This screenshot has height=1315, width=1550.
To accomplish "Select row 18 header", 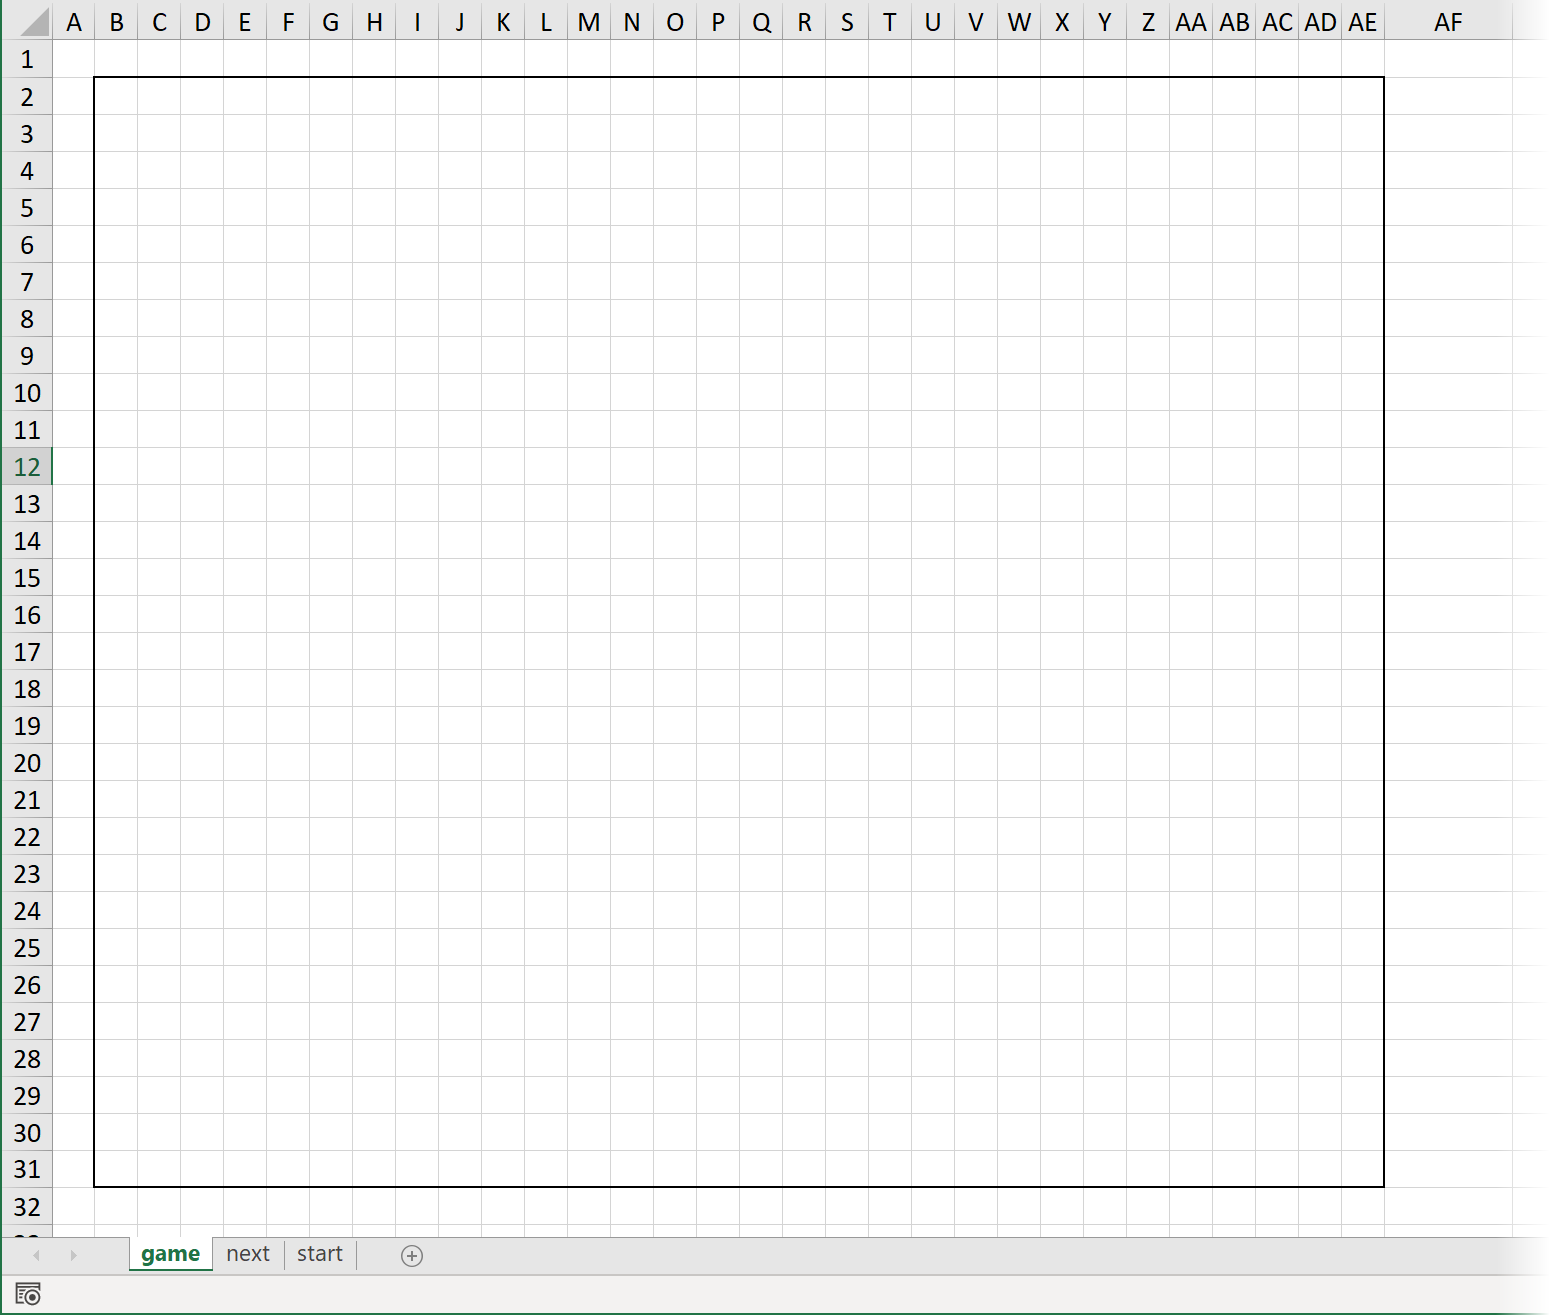I will coord(27,688).
